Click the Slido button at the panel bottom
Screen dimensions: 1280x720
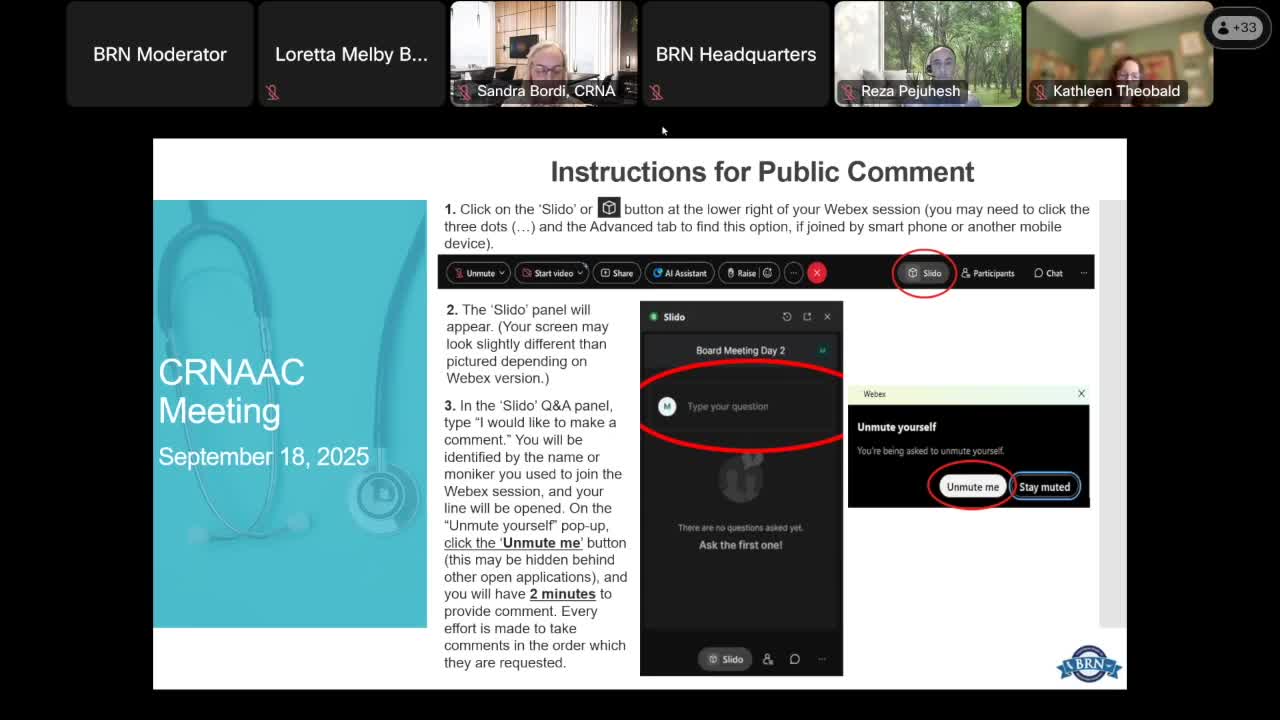tap(726, 659)
